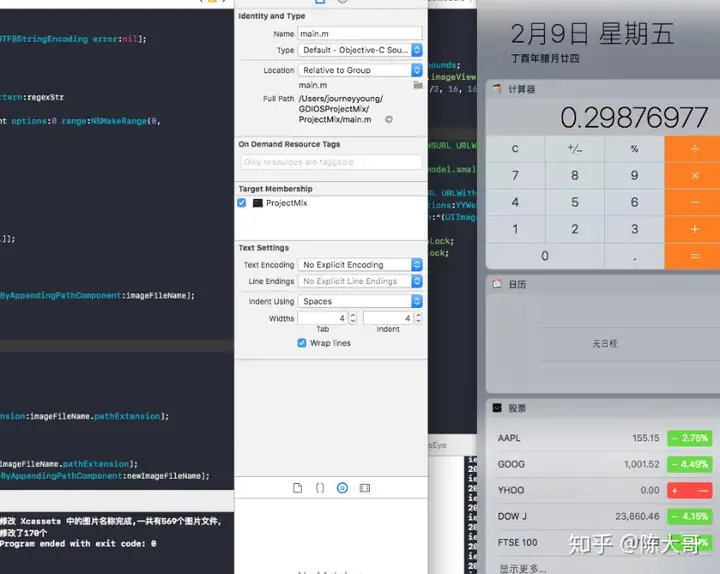The height and width of the screenshot is (574, 720).
Task: Click calculator decimal point button
Action: 635,256
